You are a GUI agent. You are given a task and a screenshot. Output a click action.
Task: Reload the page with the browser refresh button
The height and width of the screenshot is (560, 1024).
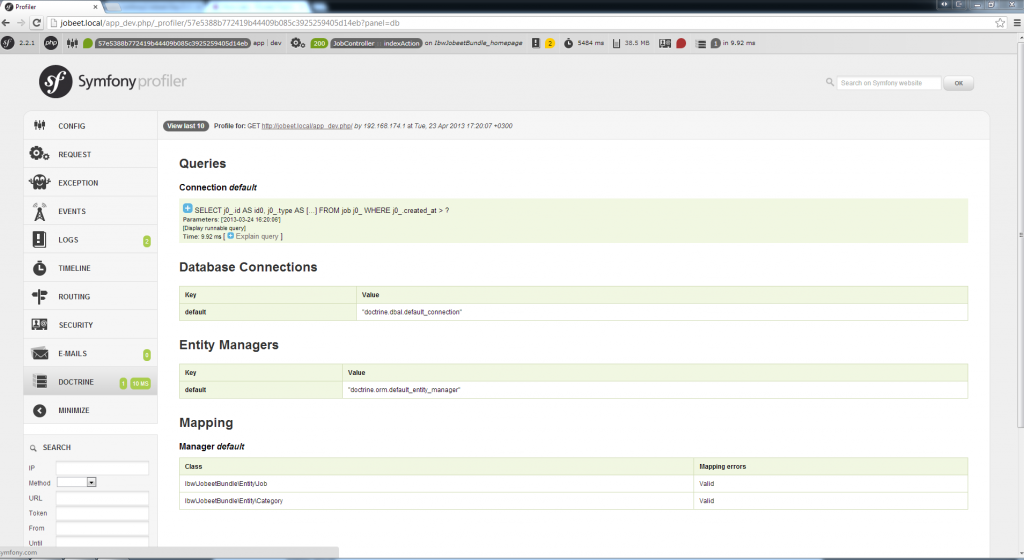pyautogui.click(x=37, y=23)
